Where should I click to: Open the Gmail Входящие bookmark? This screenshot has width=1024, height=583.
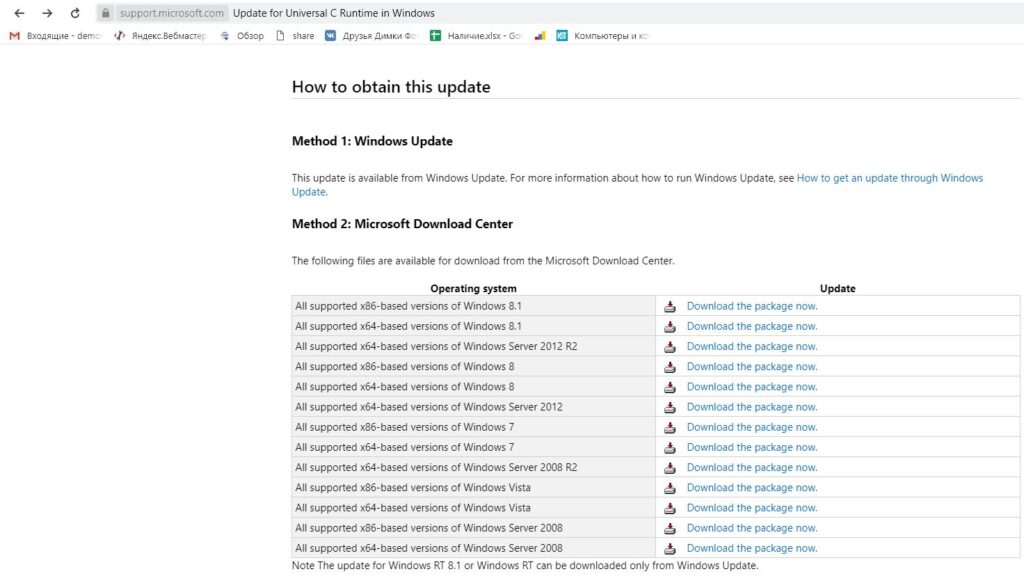click(x=56, y=36)
